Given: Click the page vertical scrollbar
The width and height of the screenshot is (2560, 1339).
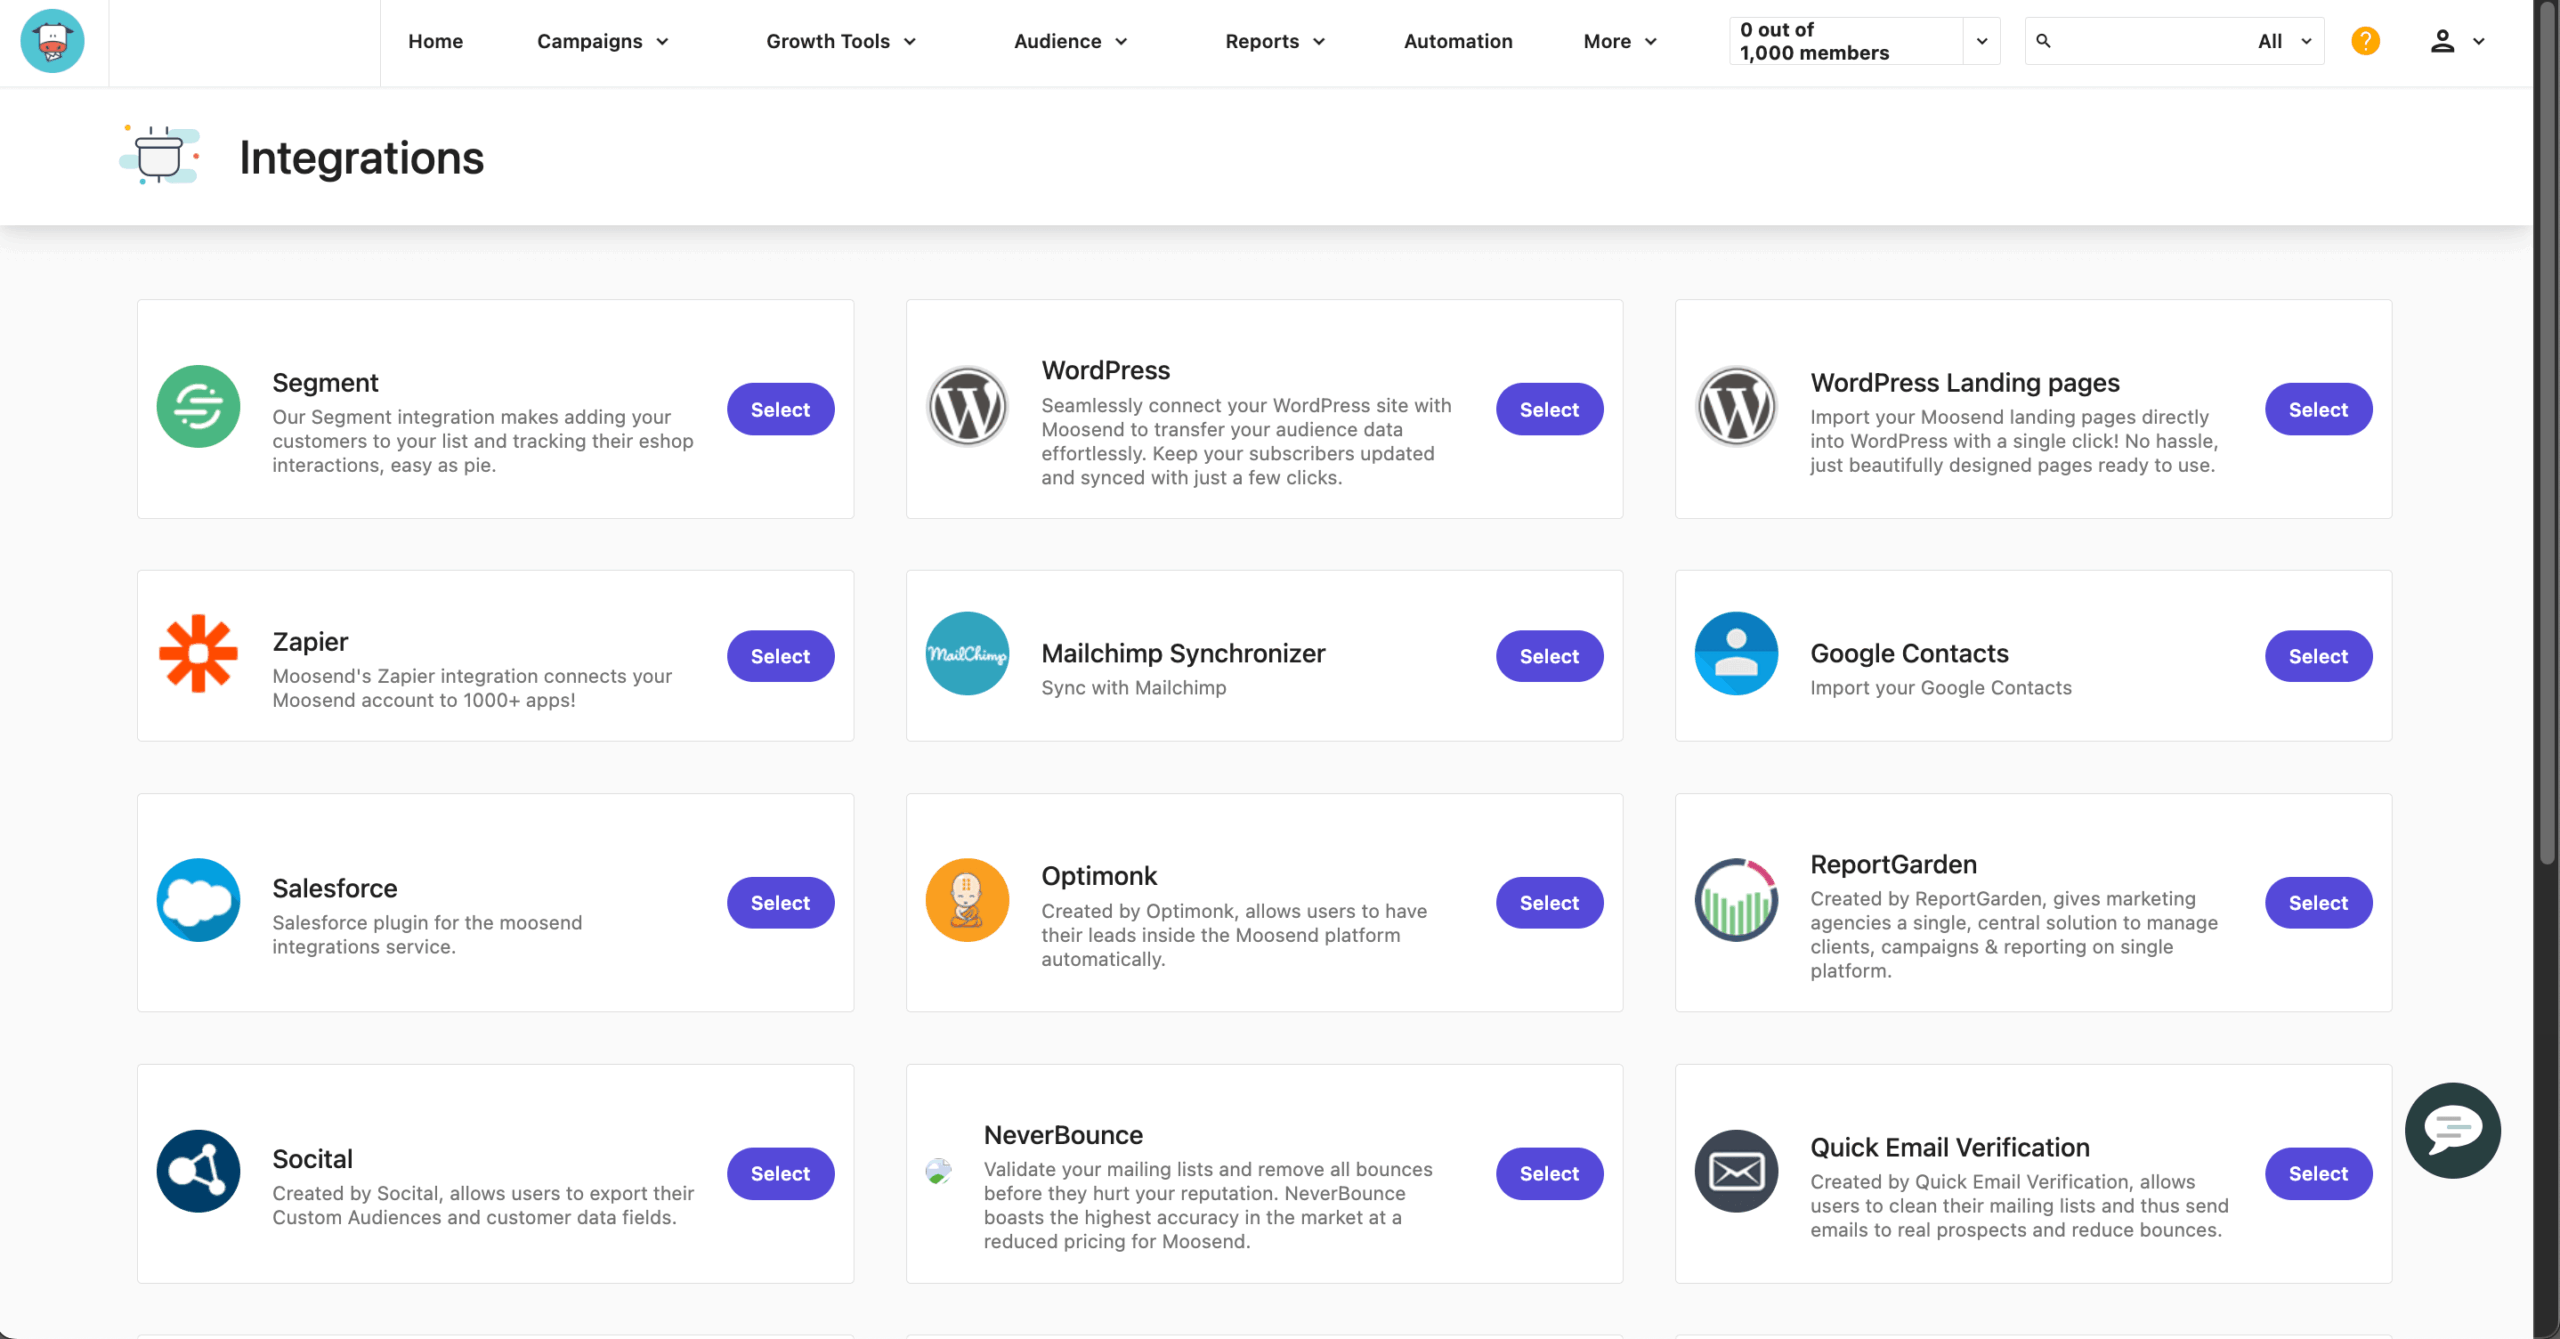Looking at the screenshot, I should pos(2548,432).
